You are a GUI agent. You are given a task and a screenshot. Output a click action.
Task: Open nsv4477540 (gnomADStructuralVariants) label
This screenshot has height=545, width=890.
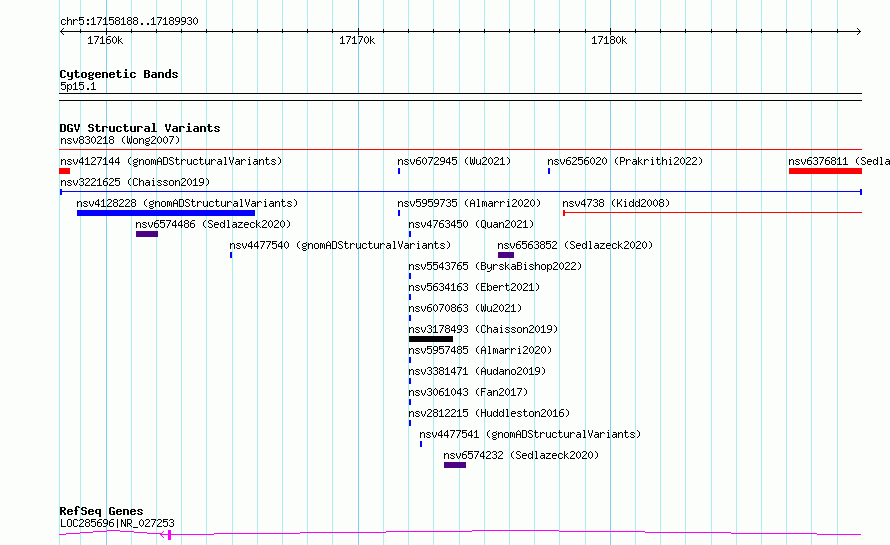340,245
